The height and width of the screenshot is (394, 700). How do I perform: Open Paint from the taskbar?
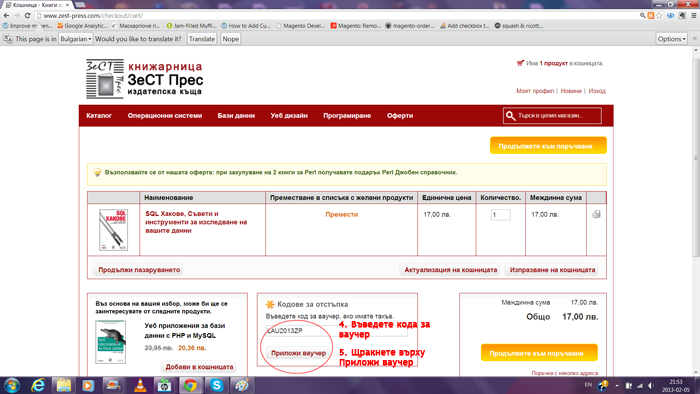pyautogui.click(x=242, y=385)
